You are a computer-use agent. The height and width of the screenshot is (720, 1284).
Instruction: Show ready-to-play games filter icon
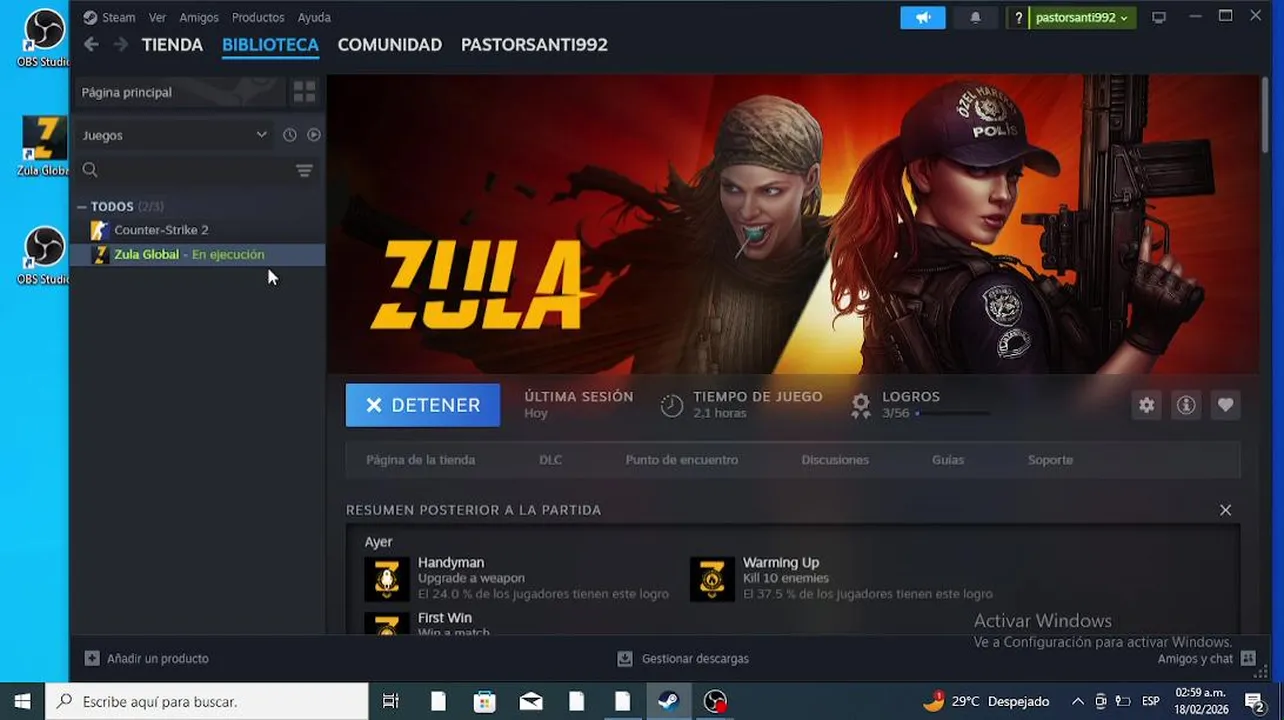coord(314,135)
